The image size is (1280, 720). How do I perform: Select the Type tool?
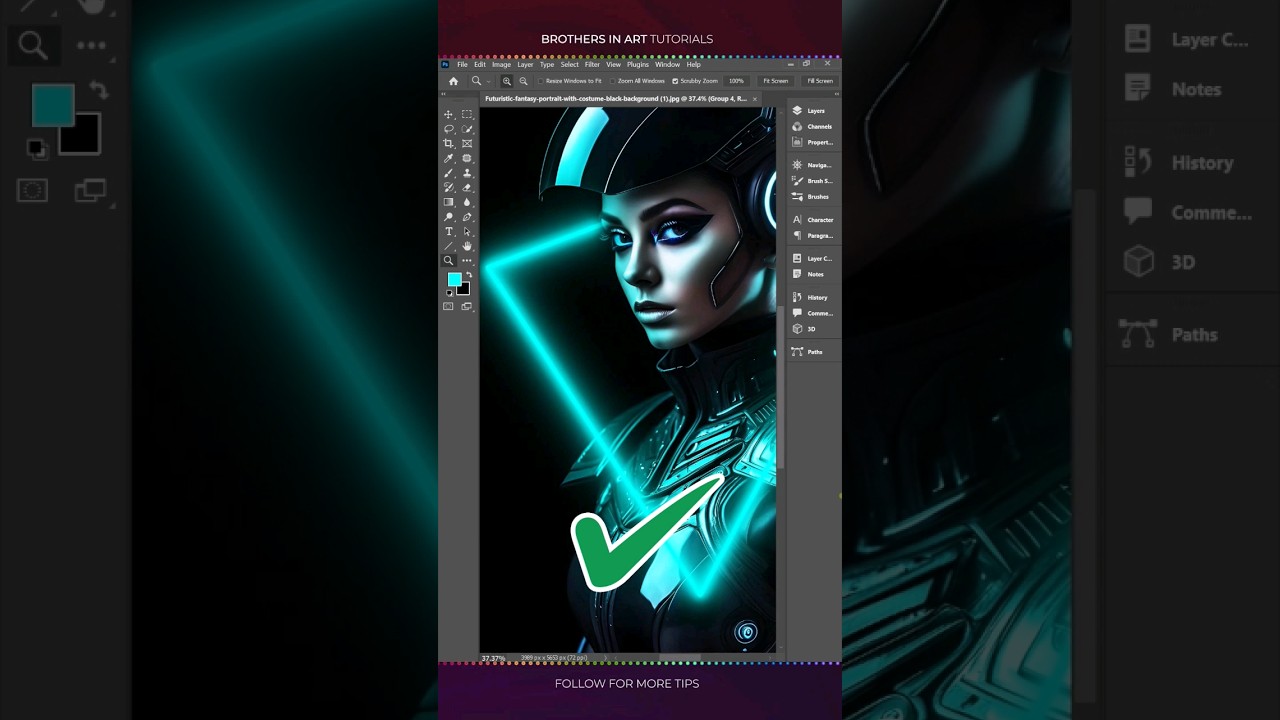[x=449, y=231]
